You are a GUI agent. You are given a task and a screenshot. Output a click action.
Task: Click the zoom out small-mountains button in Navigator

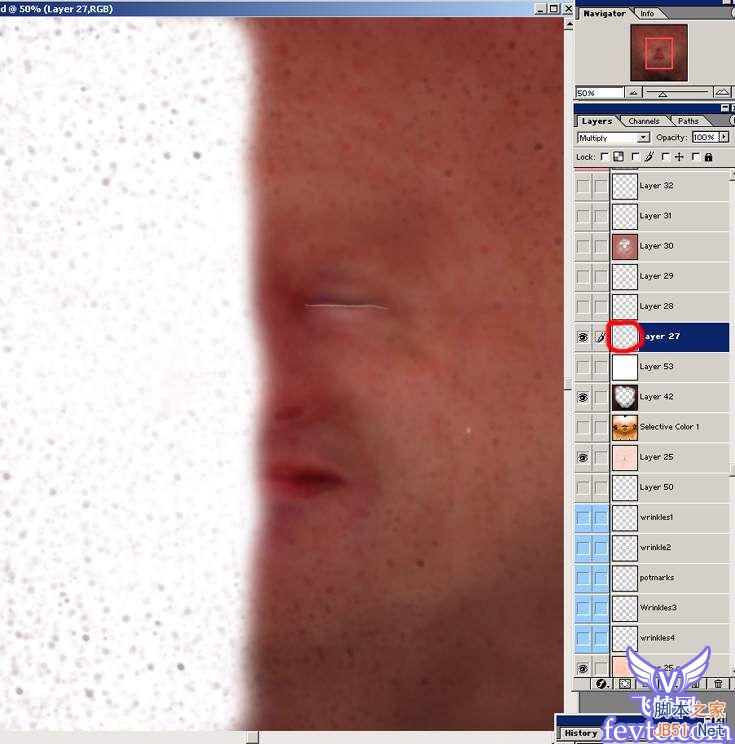tap(633, 93)
